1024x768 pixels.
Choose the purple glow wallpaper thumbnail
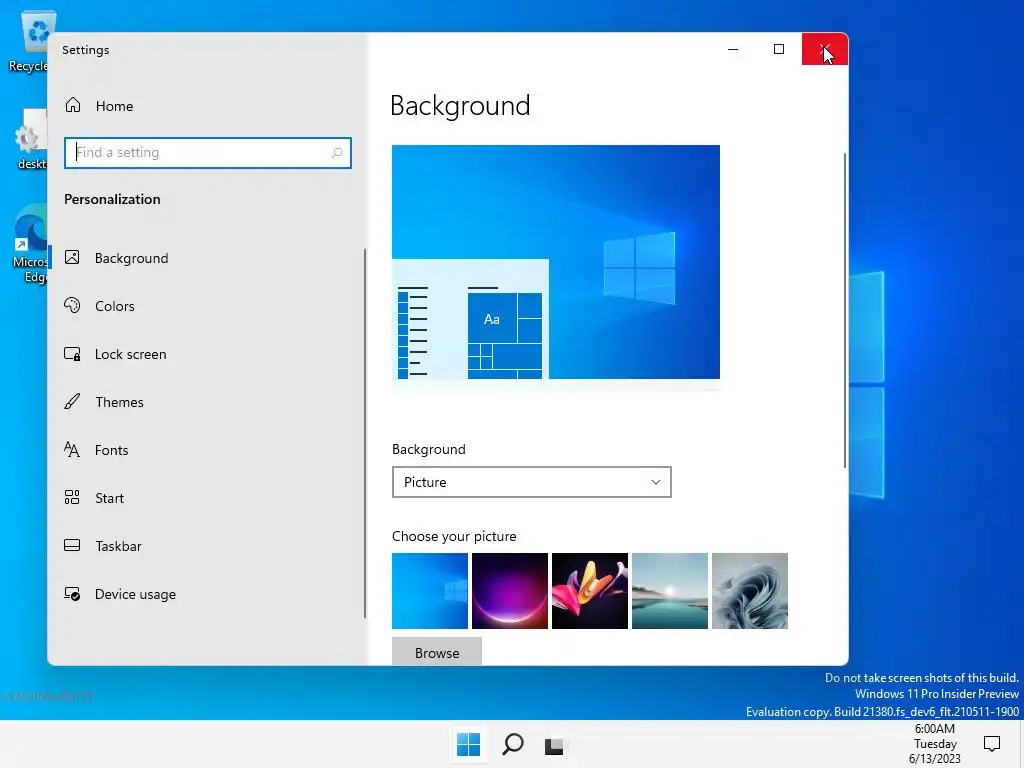509,591
